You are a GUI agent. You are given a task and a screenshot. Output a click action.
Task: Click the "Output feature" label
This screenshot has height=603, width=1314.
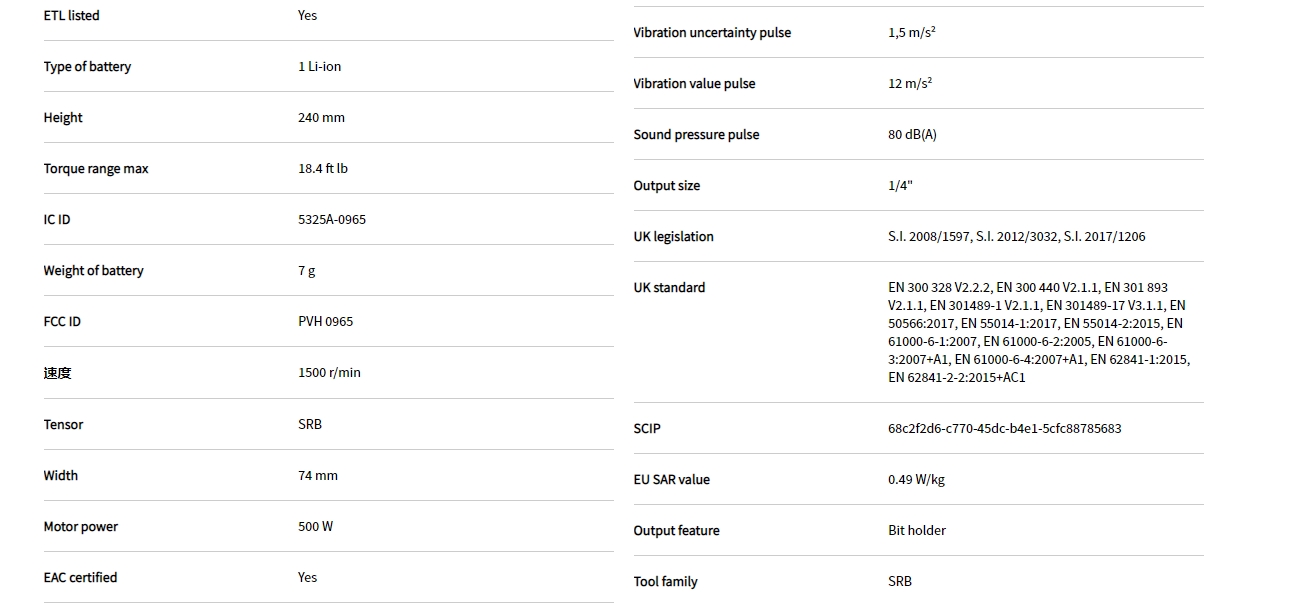676,531
